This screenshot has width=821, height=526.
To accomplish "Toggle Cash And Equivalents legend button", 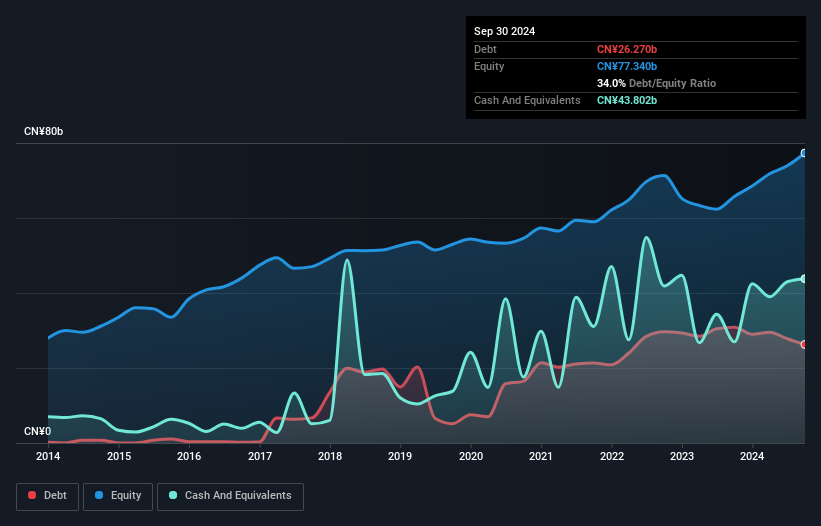I will 230,496.
